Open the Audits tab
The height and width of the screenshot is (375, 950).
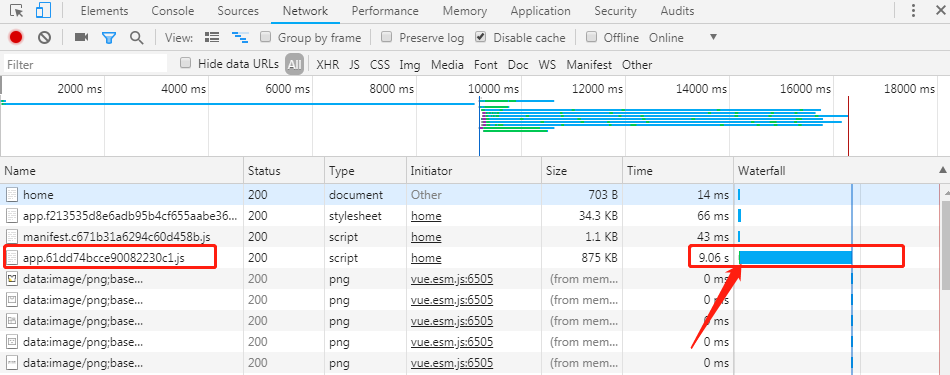coord(677,11)
